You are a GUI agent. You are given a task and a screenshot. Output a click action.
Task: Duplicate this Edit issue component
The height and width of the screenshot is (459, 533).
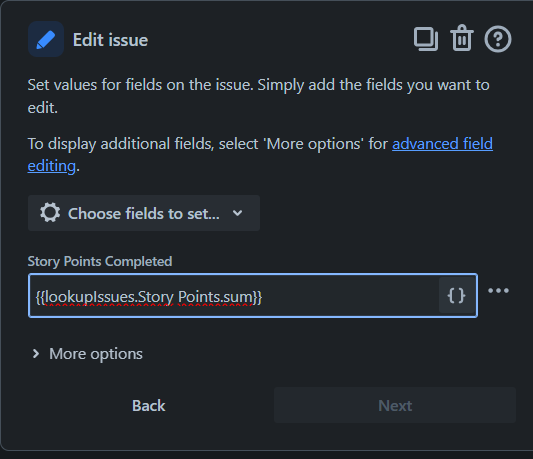coord(426,39)
